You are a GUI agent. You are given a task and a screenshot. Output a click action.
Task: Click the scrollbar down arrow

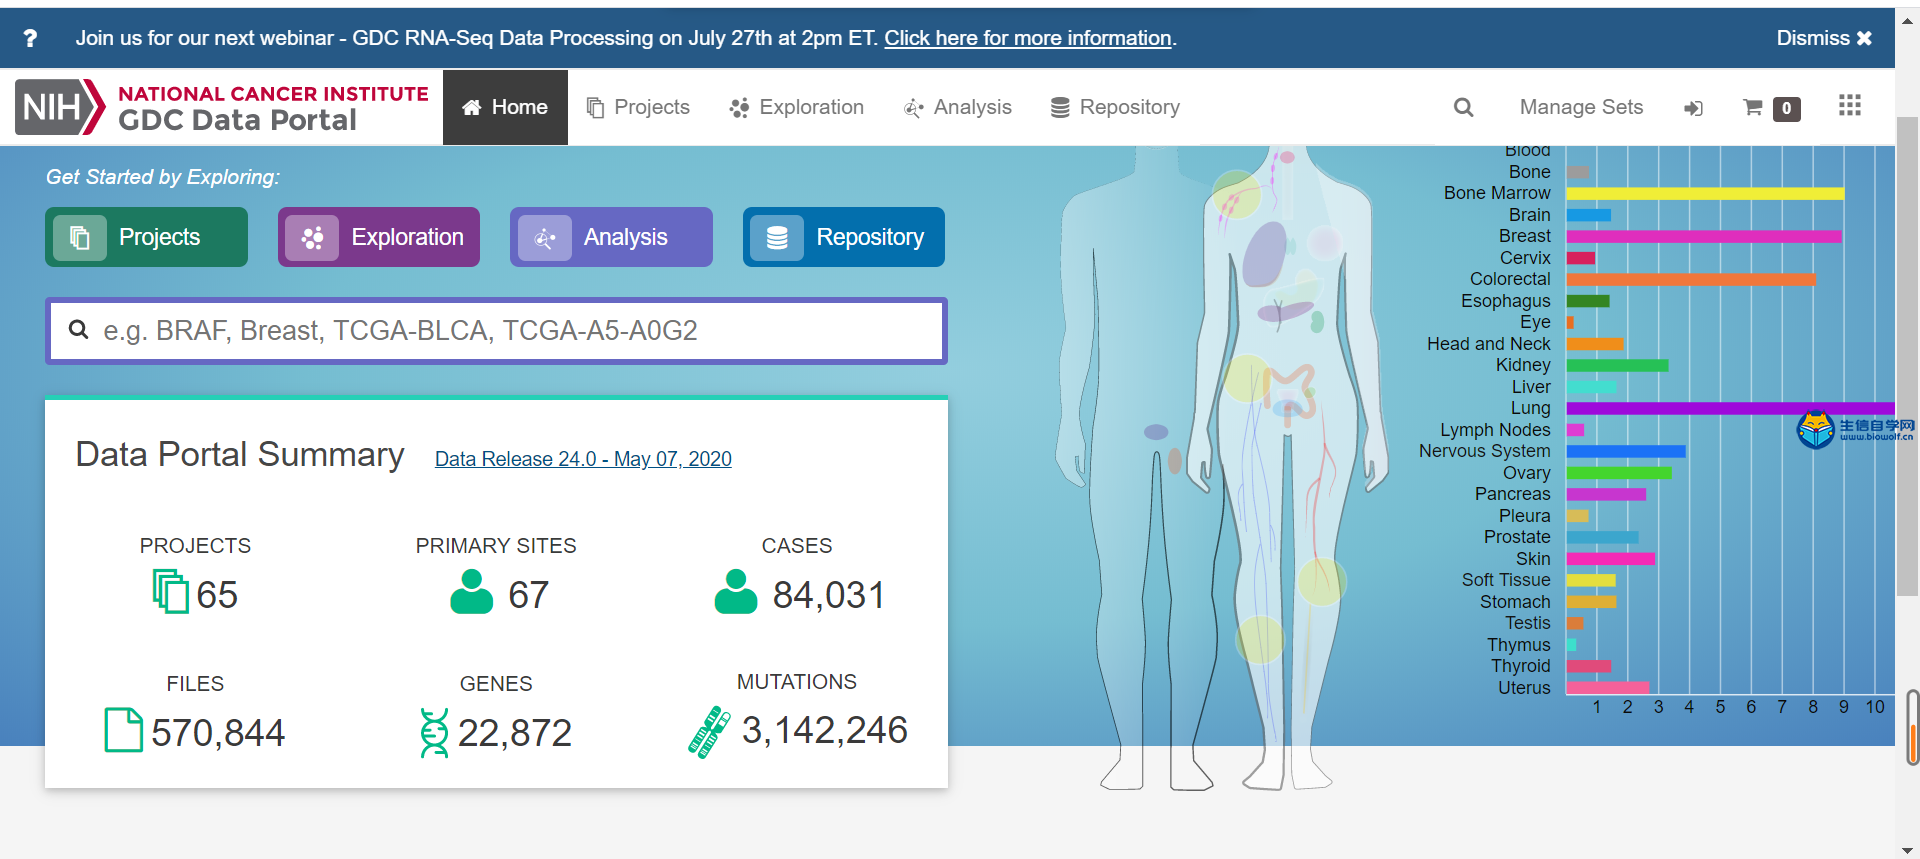(x=1909, y=849)
